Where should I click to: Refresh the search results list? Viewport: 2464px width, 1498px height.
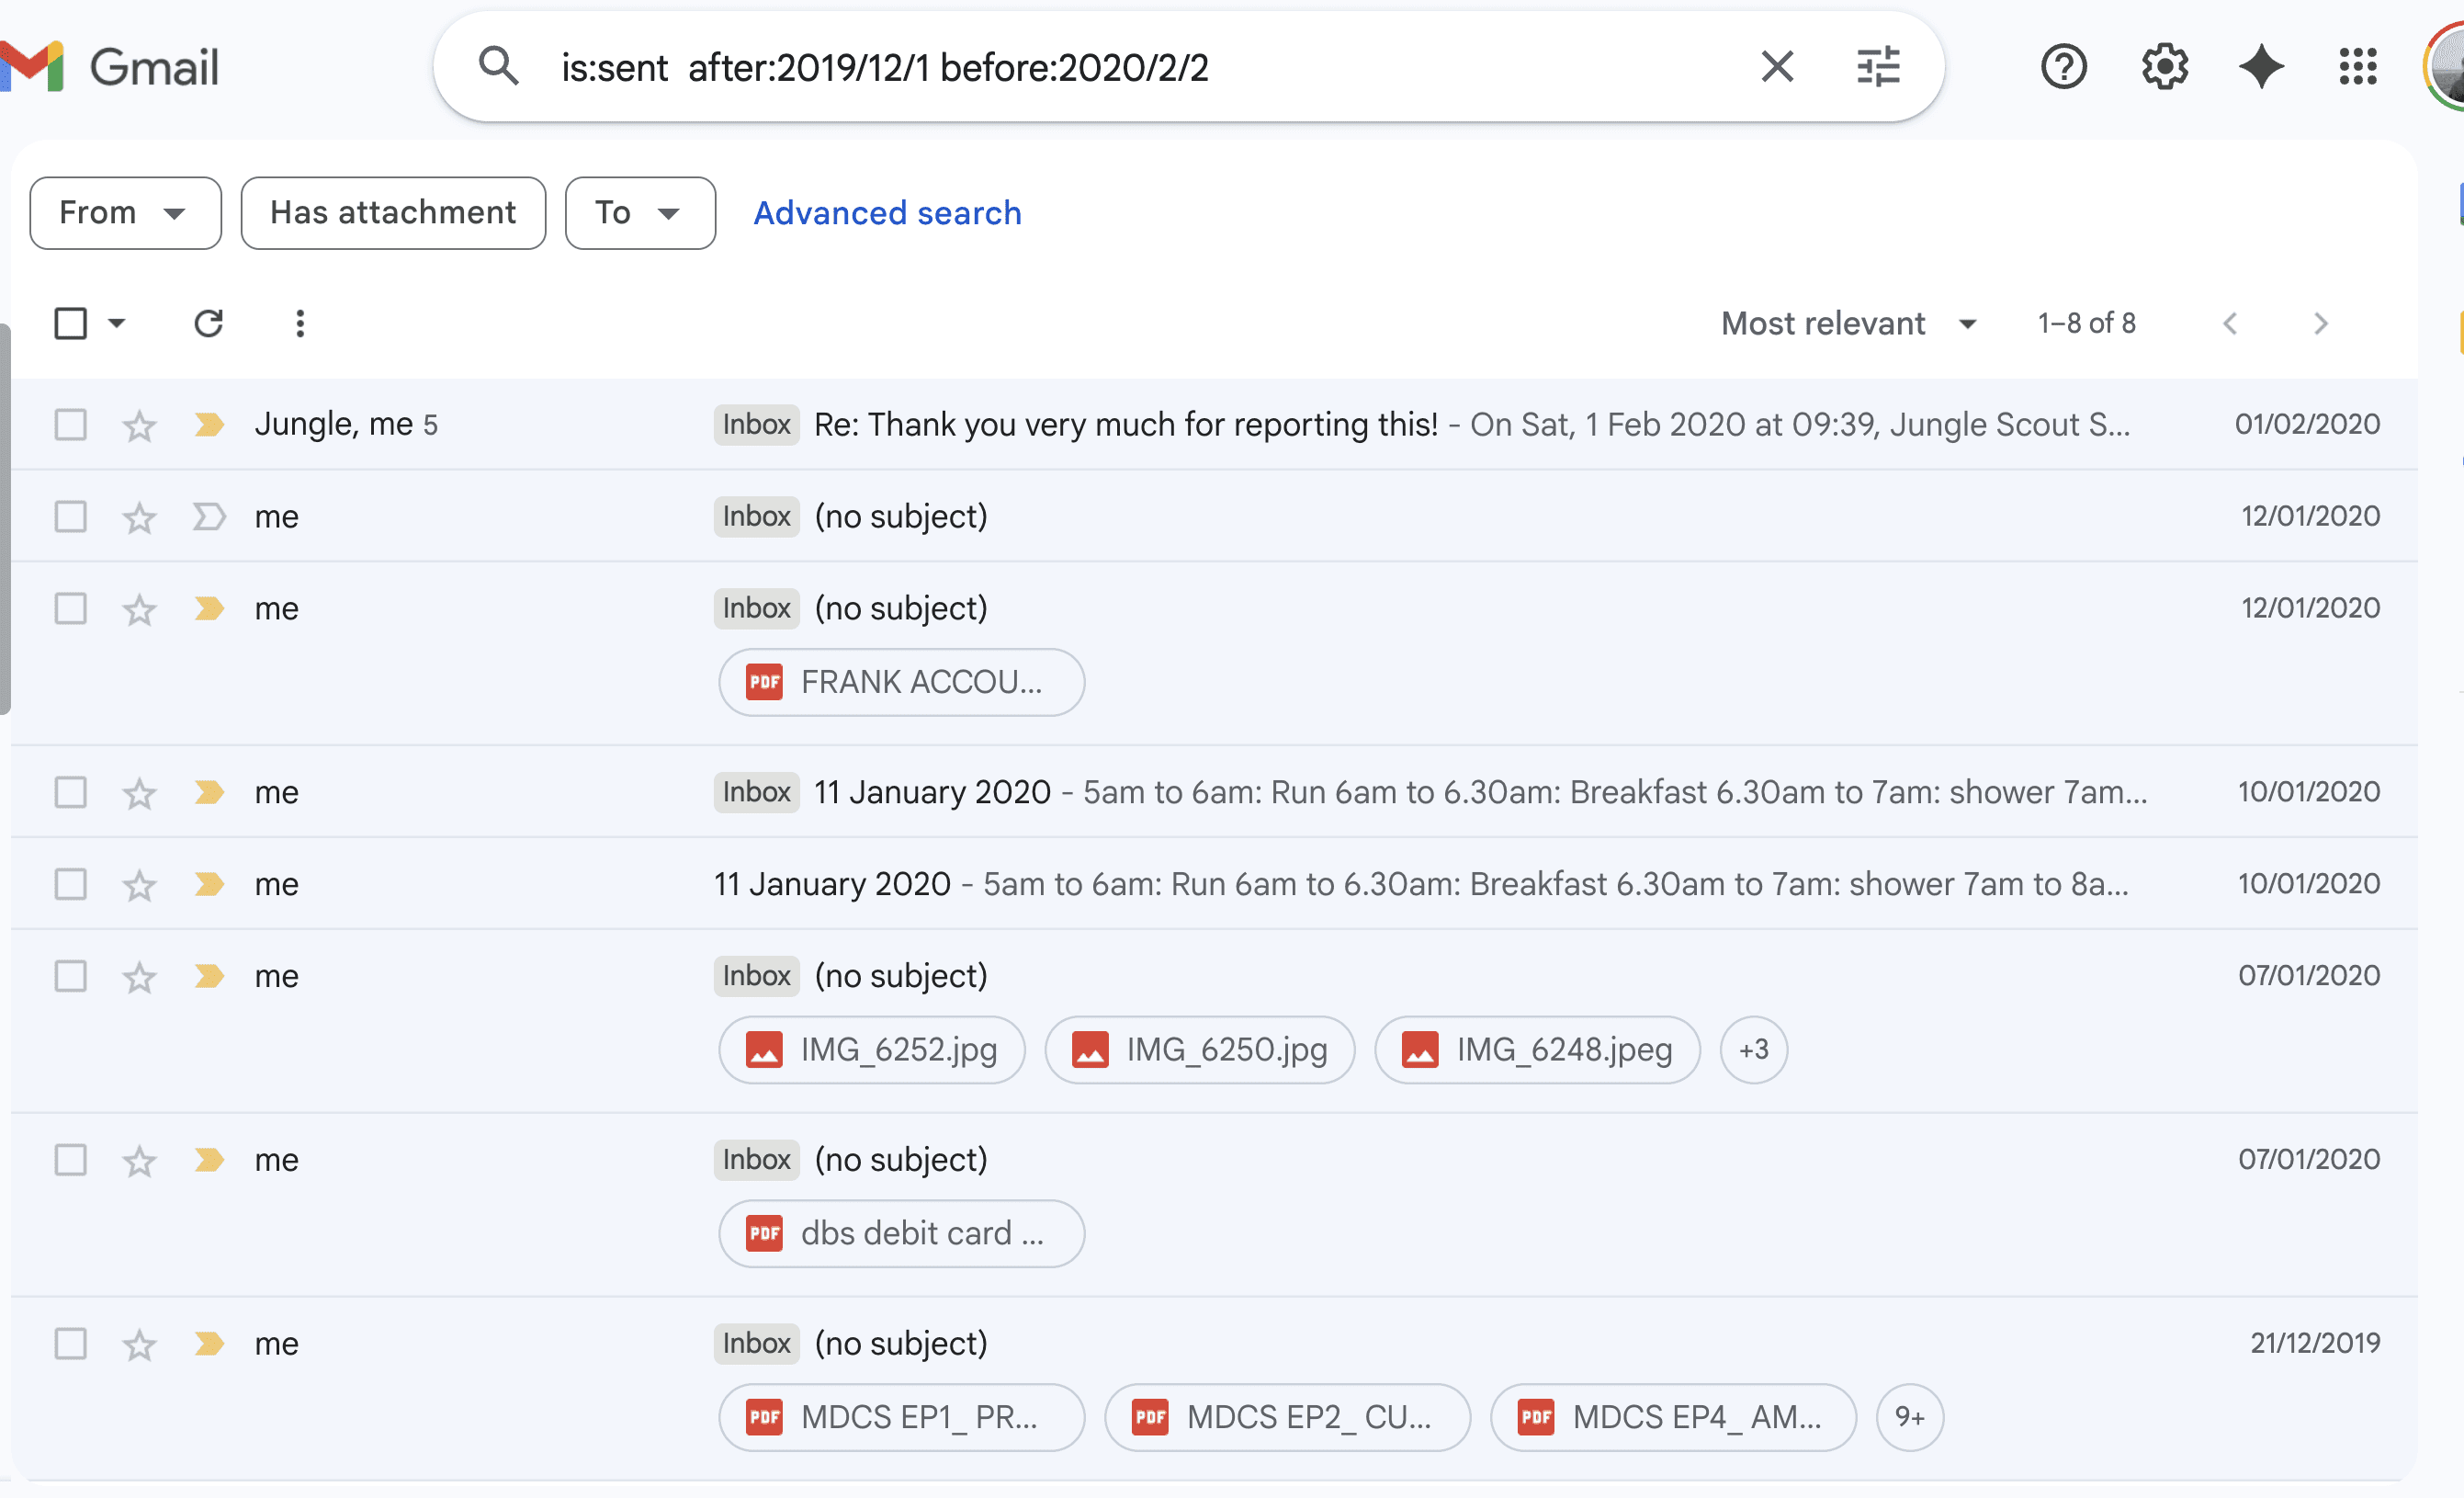pyautogui.click(x=208, y=323)
